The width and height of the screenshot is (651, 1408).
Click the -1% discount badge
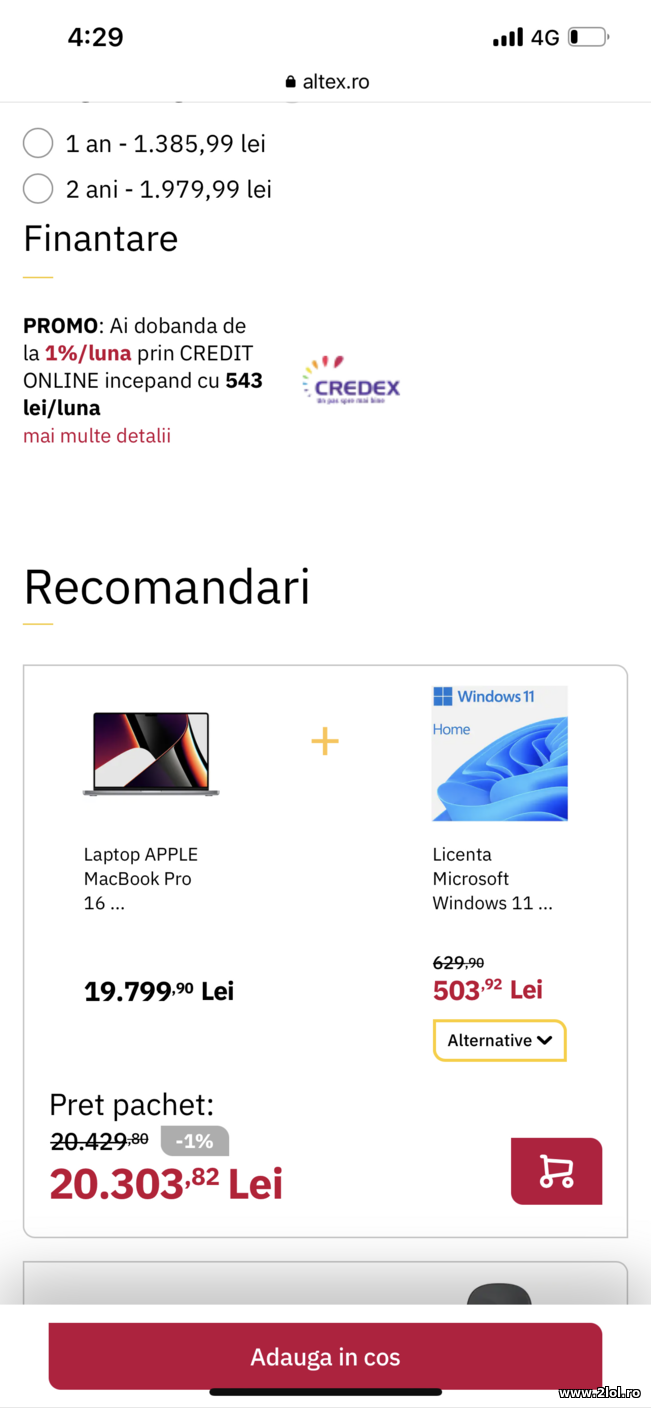194,1141
